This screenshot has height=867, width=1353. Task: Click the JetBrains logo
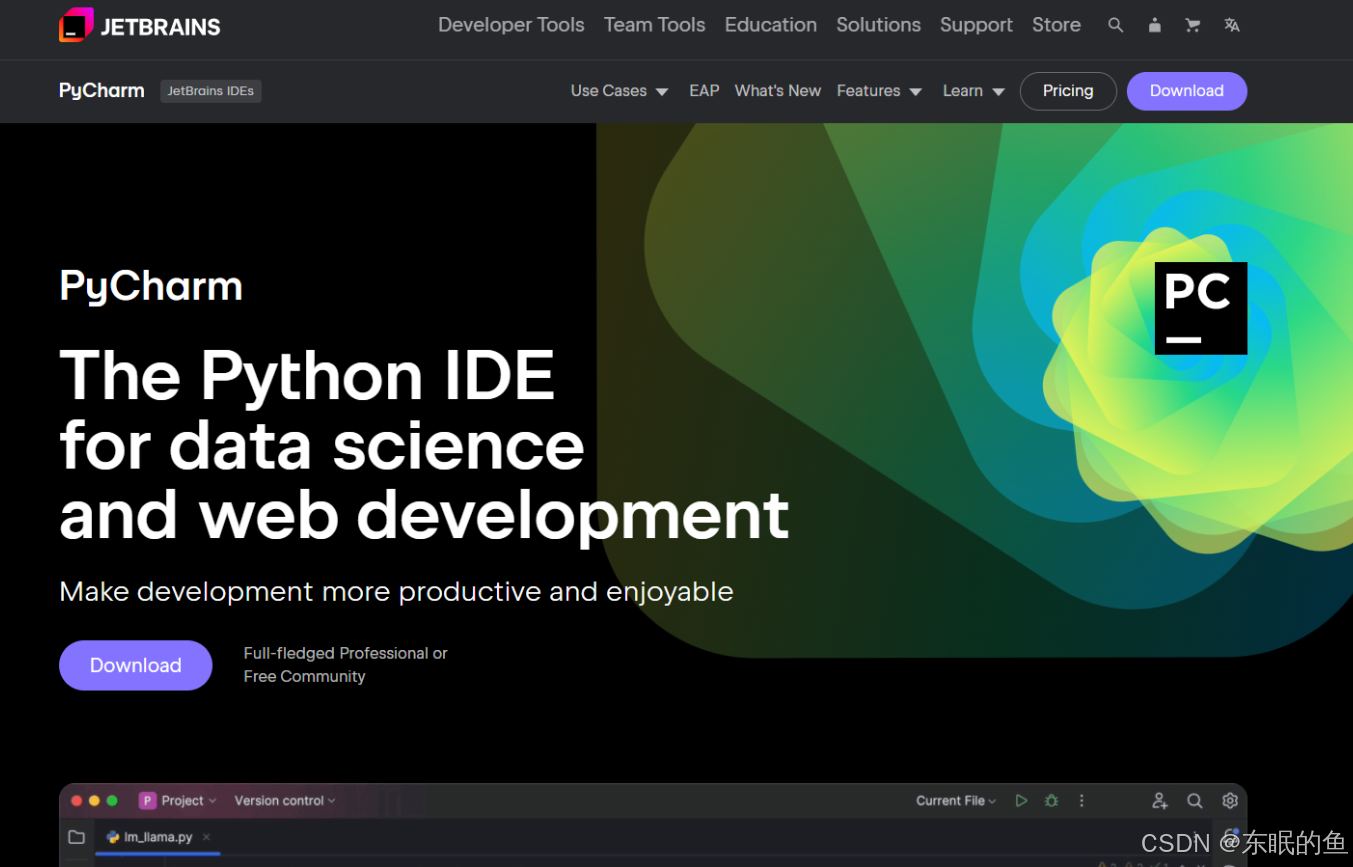click(x=140, y=25)
